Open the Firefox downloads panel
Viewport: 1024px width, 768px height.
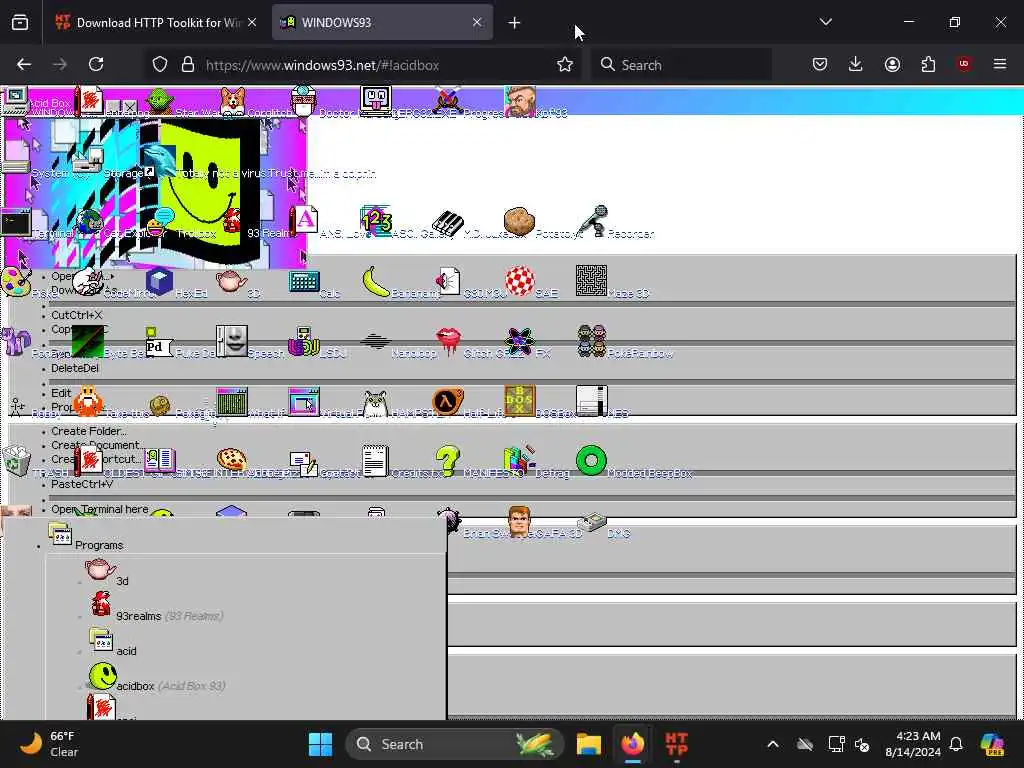point(856,64)
